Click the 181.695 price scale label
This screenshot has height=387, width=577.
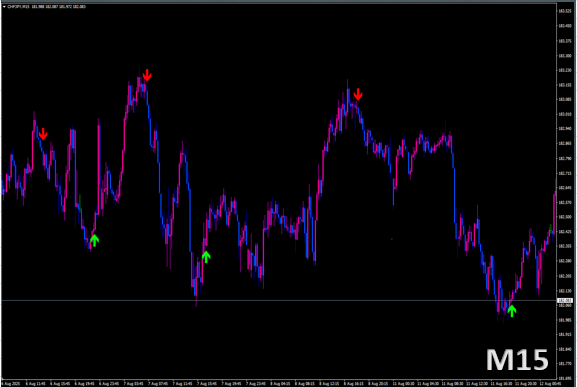(x=565, y=378)
